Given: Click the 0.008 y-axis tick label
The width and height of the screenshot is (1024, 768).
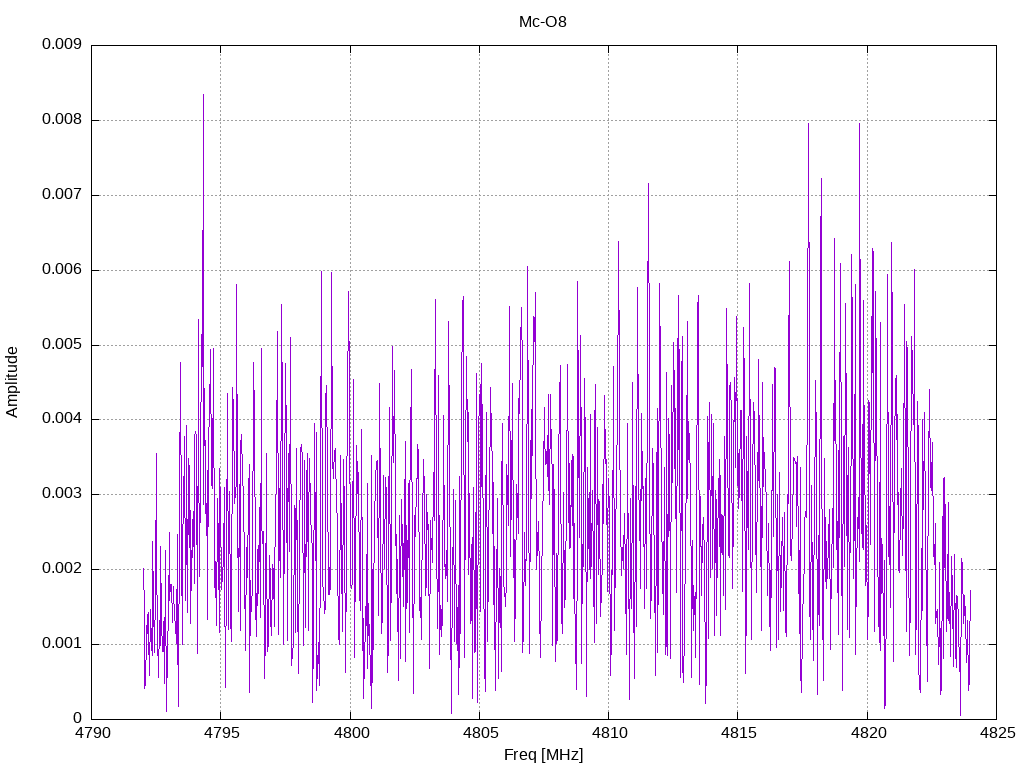Looking at the screenshot, I should coord(62,120).
